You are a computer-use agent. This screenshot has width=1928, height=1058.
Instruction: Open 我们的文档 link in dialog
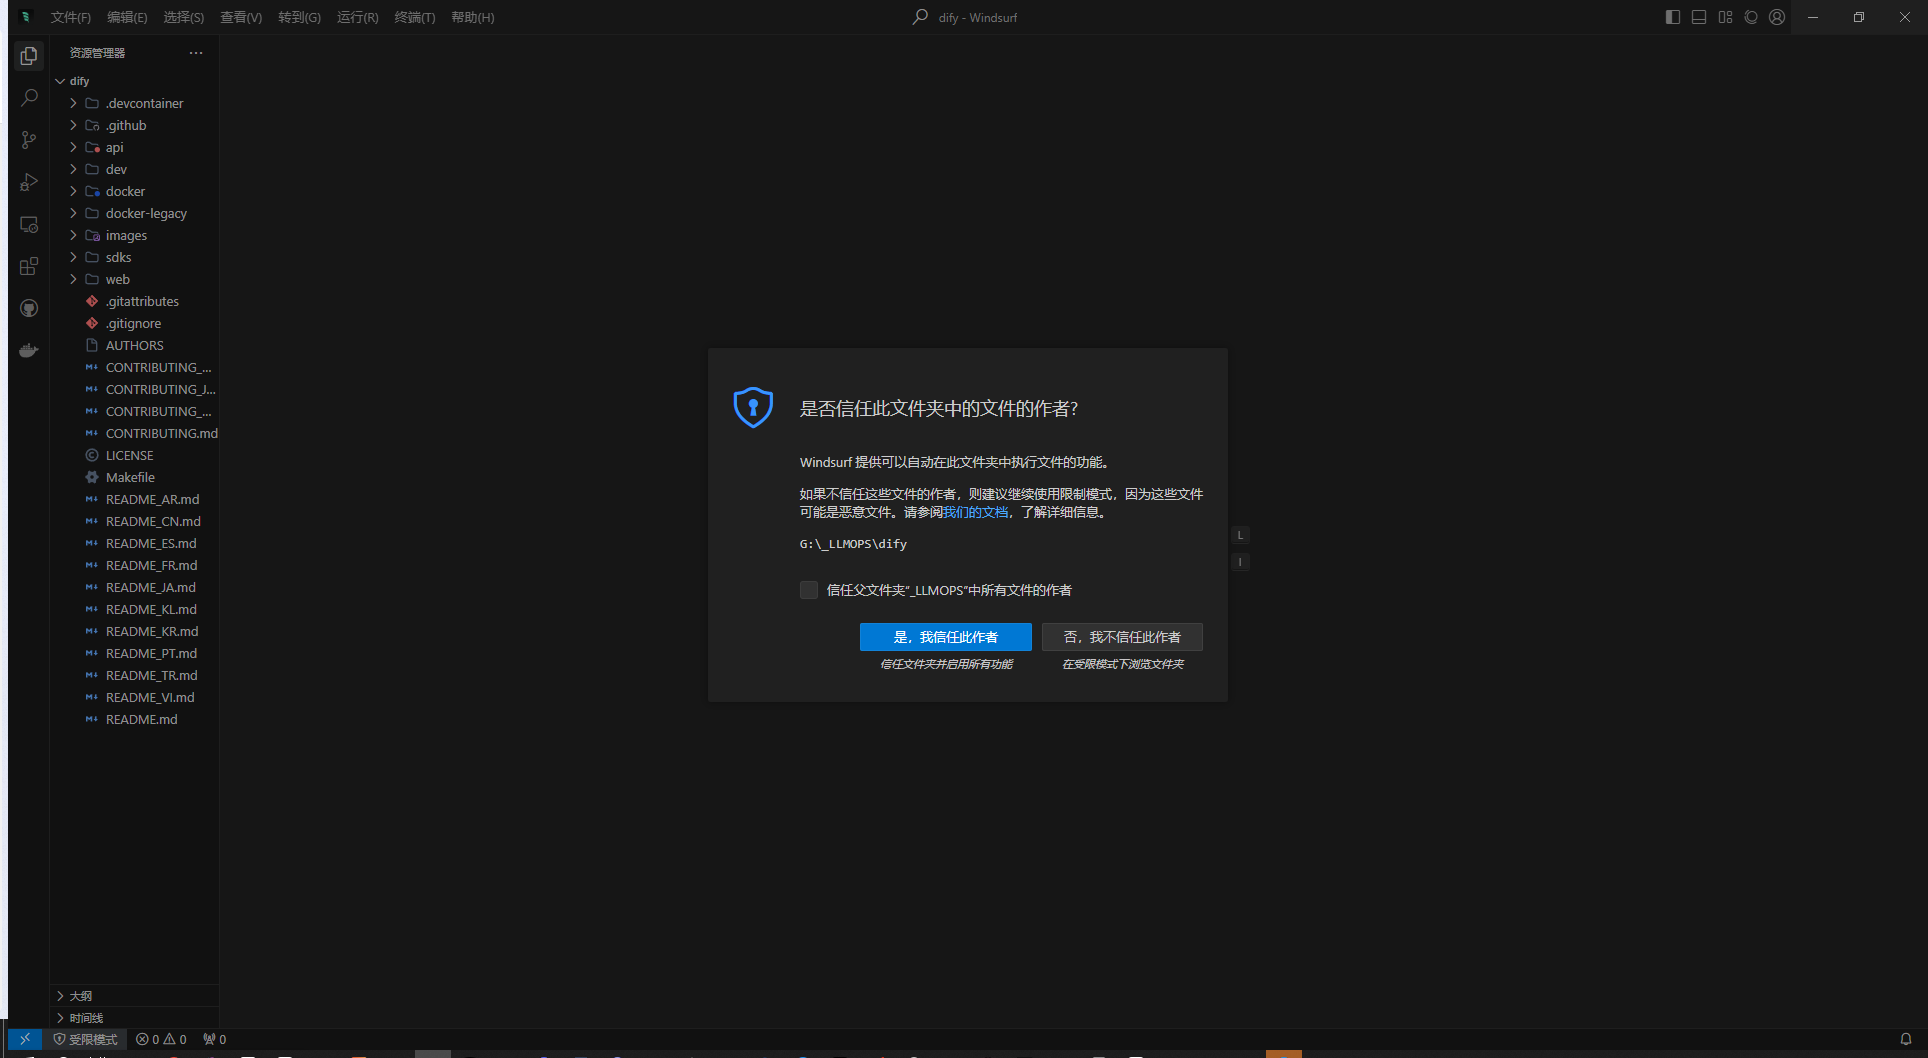coord(976,512)
